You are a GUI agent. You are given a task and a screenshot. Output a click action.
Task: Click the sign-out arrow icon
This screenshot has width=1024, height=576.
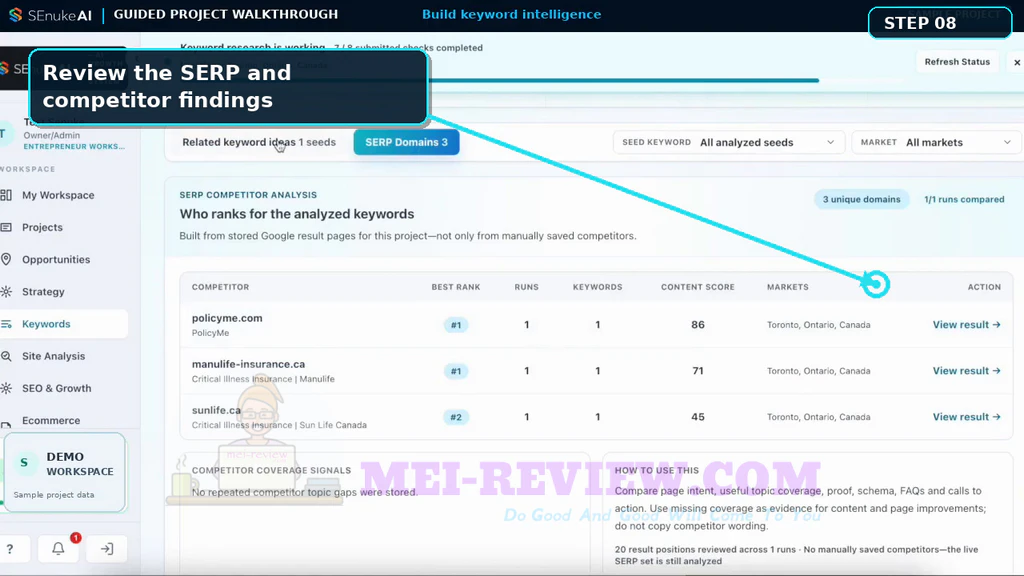pyautogui.click(x=106, y=549)
